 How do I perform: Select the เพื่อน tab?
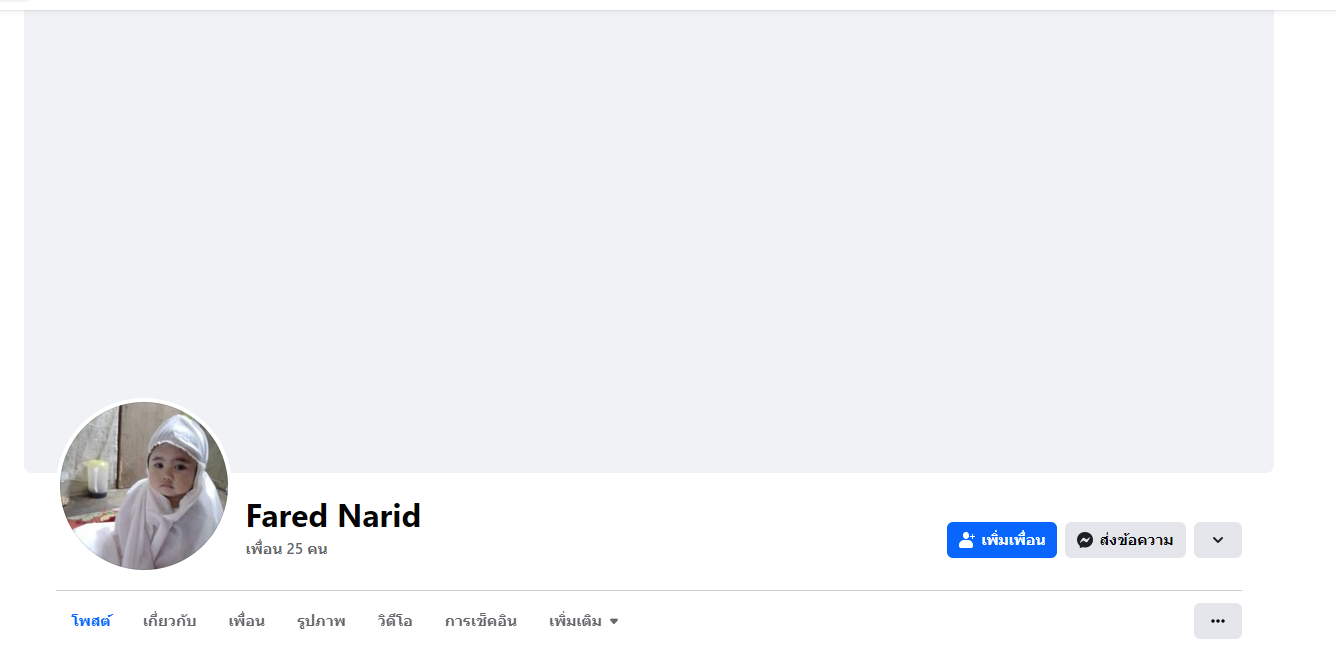click(x=247, y=621)
